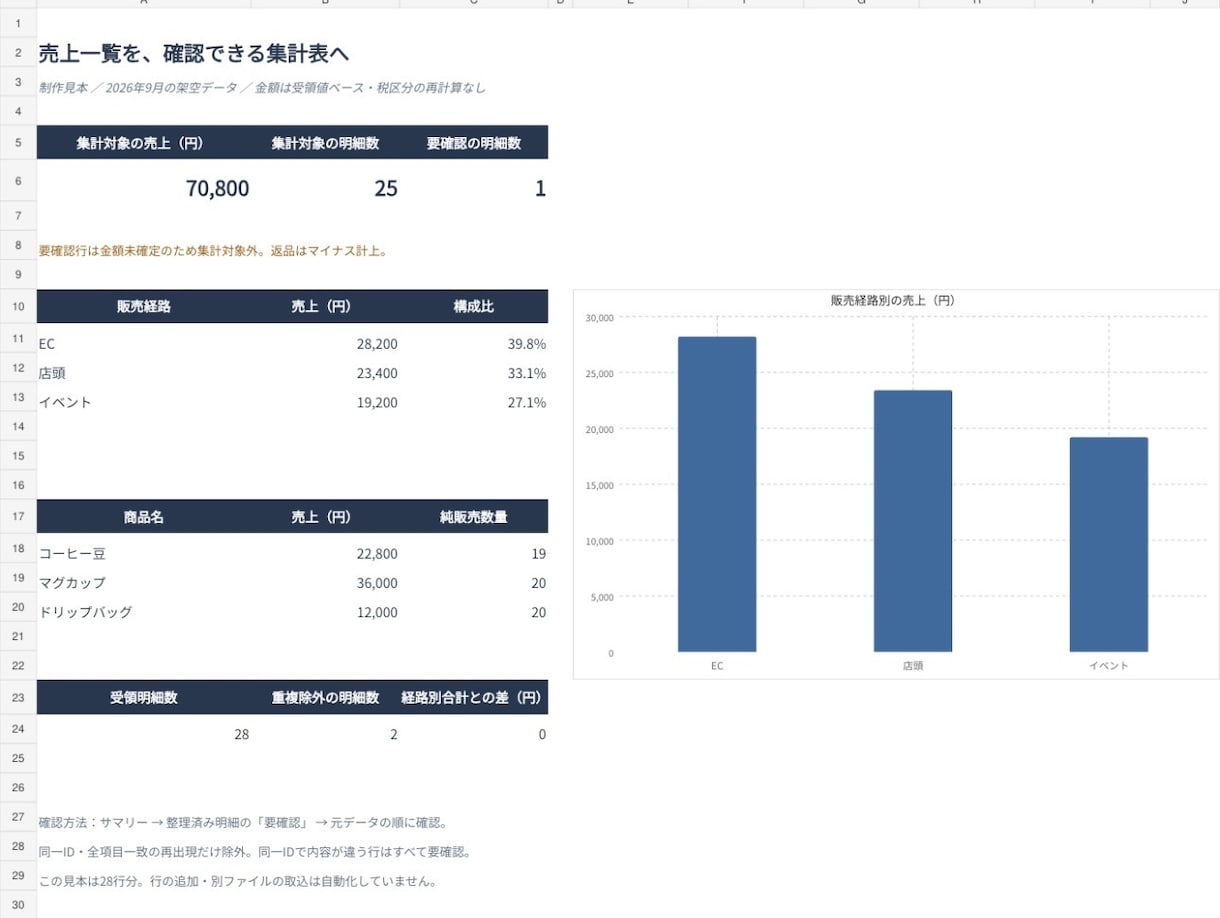Select the note beginning 同一ID・全項目一致

[x=254, y=852]
